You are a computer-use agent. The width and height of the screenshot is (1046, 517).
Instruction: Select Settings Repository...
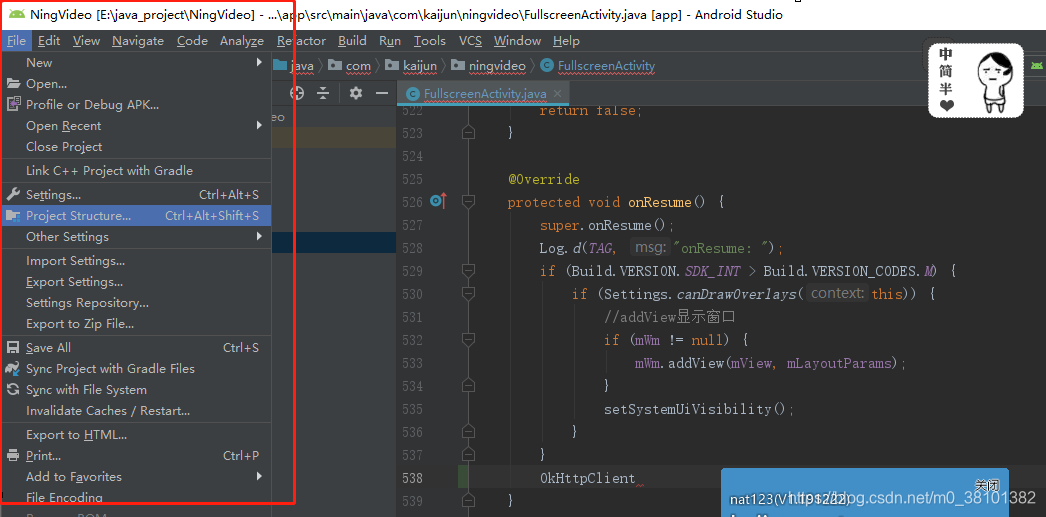(136, 303)
